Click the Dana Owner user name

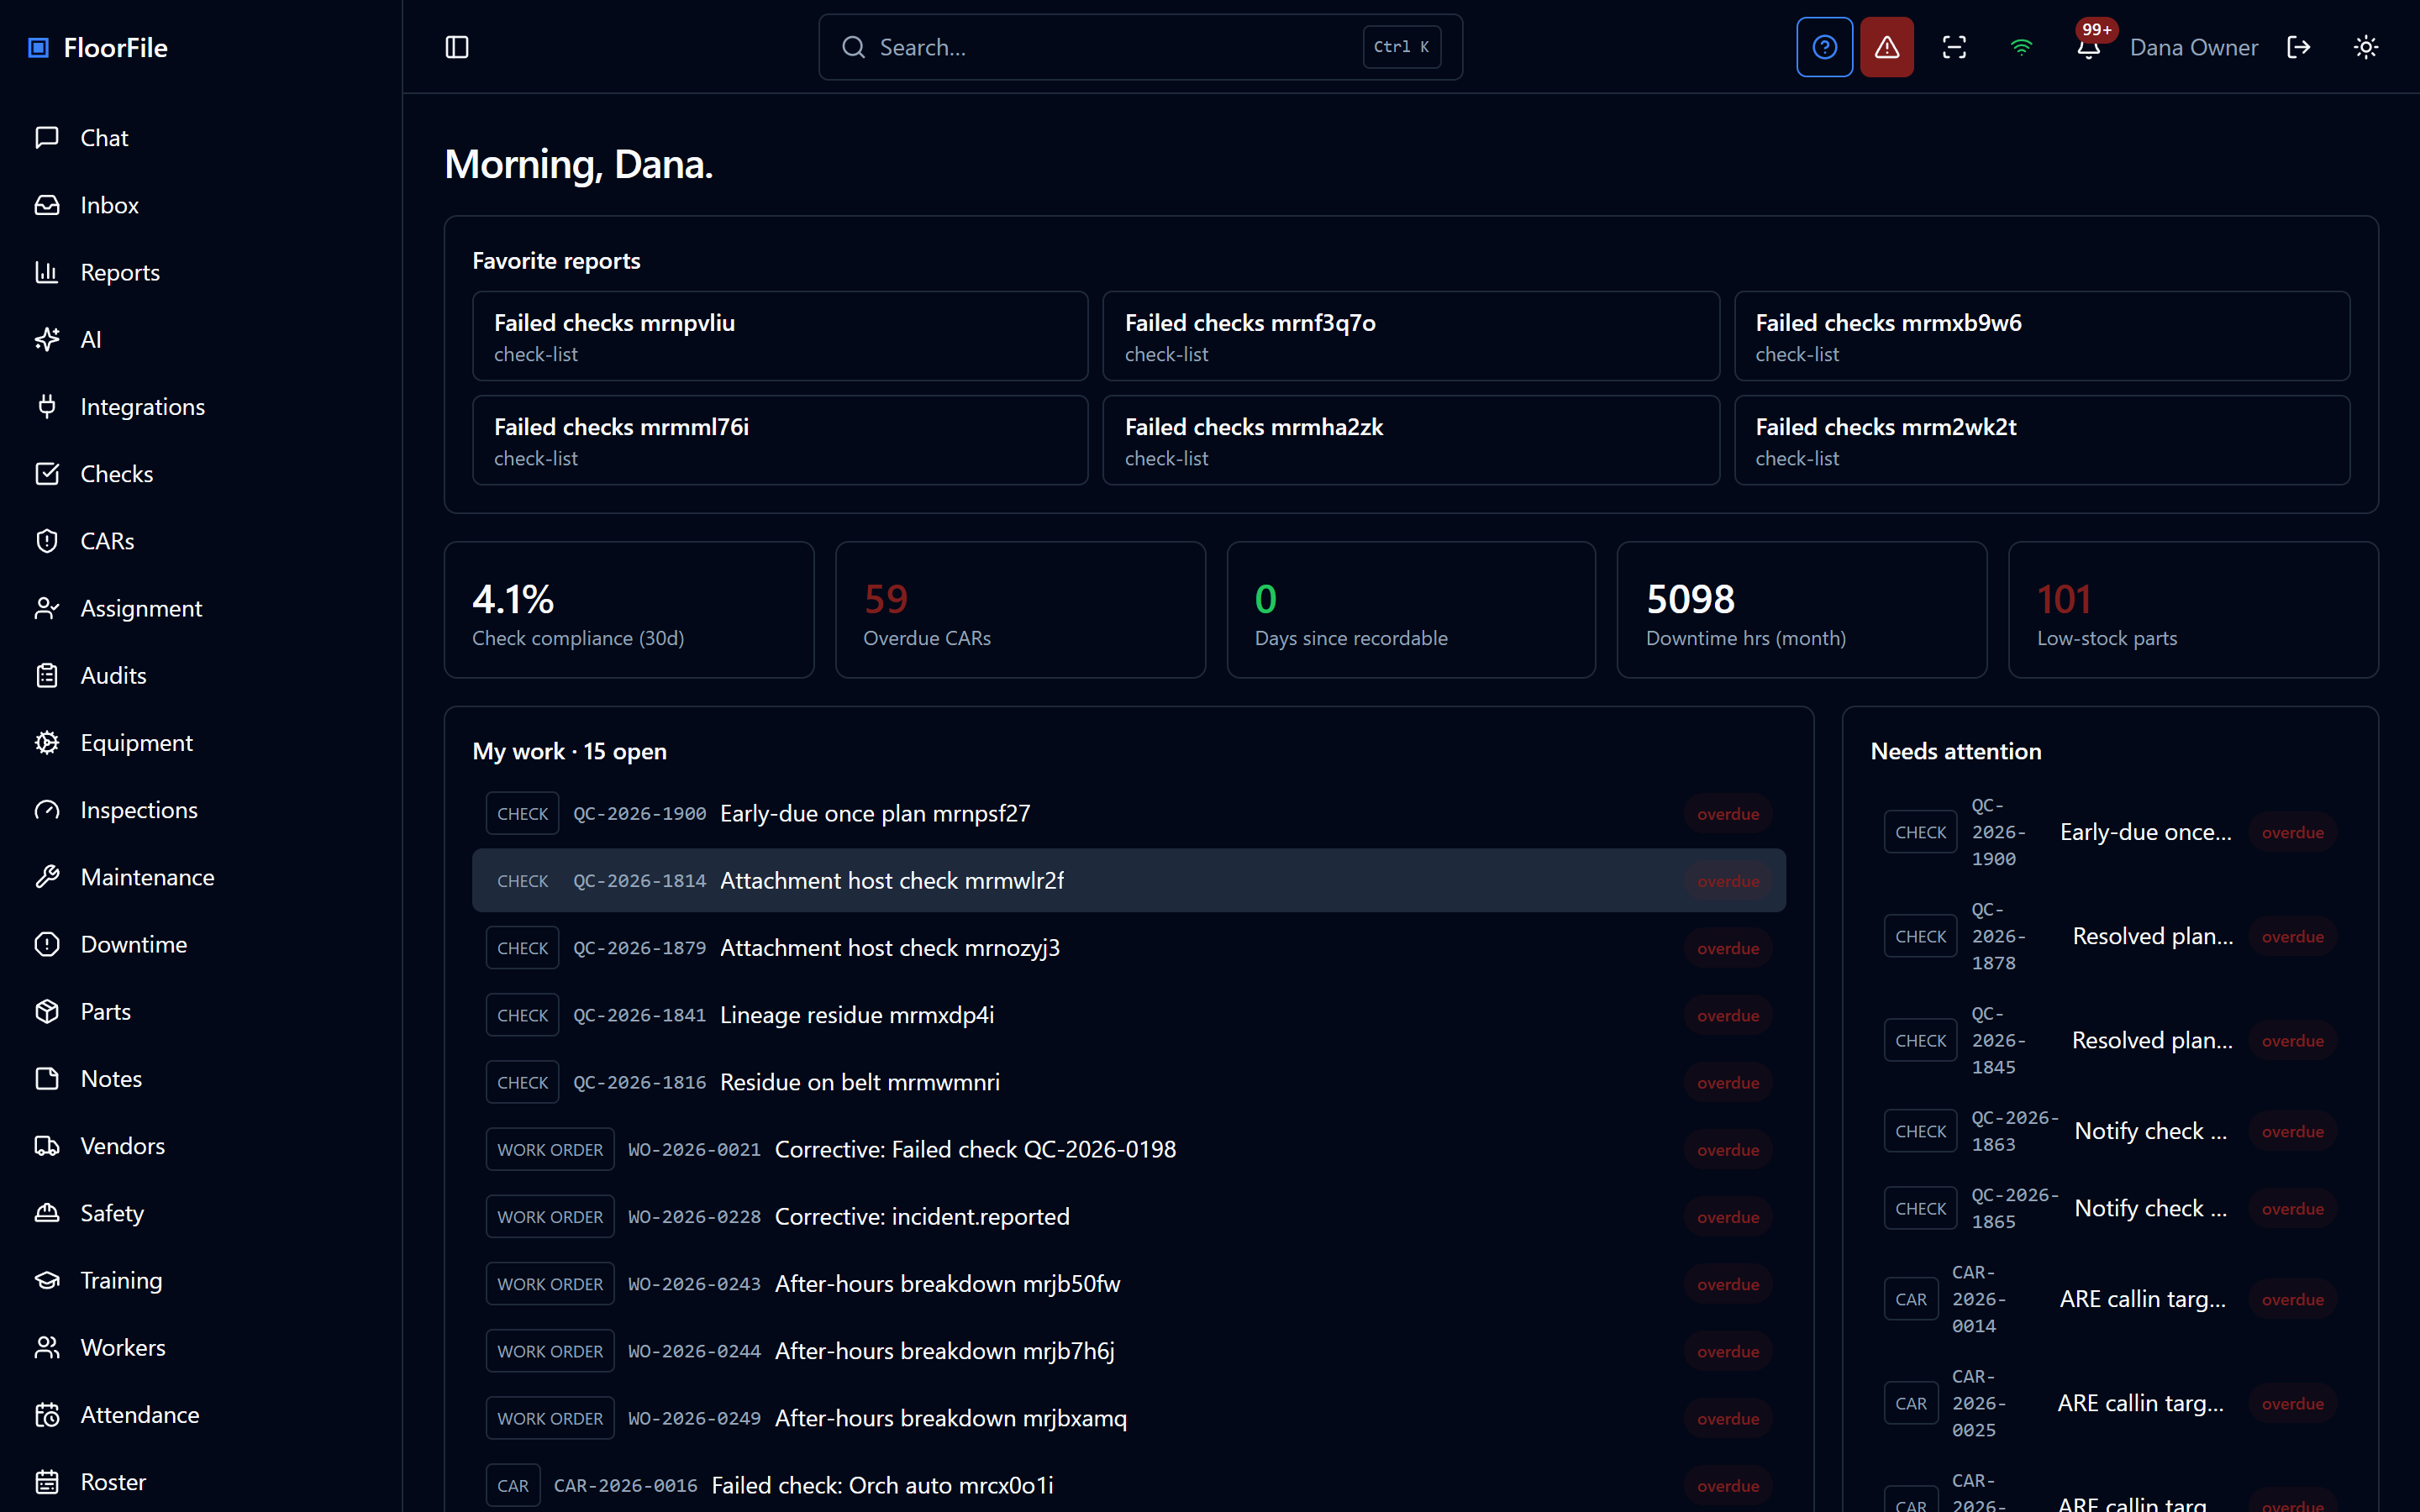pyautogui.click(x=2193, y=47)
